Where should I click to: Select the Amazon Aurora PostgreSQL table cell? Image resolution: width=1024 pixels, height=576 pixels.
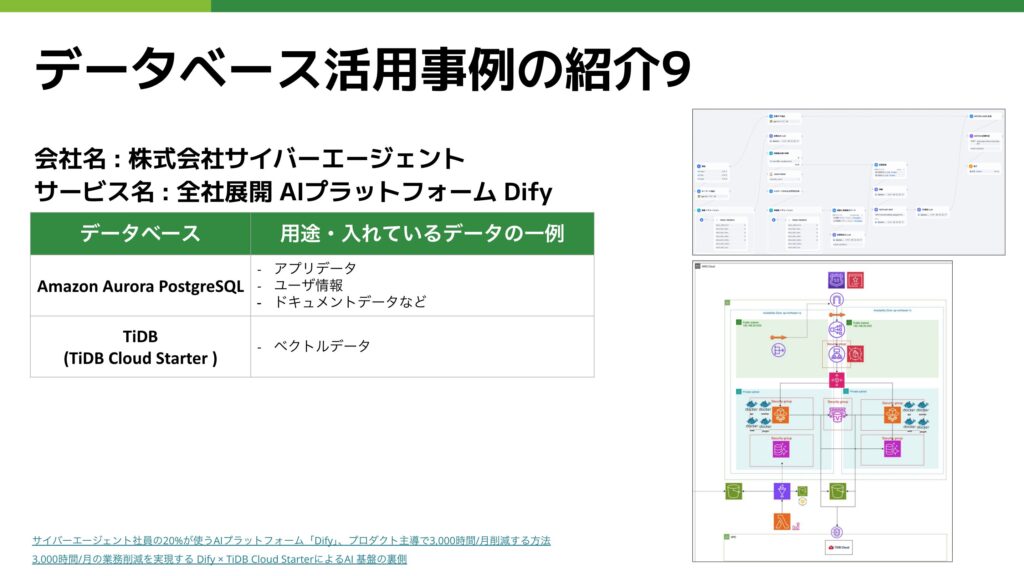140,288
